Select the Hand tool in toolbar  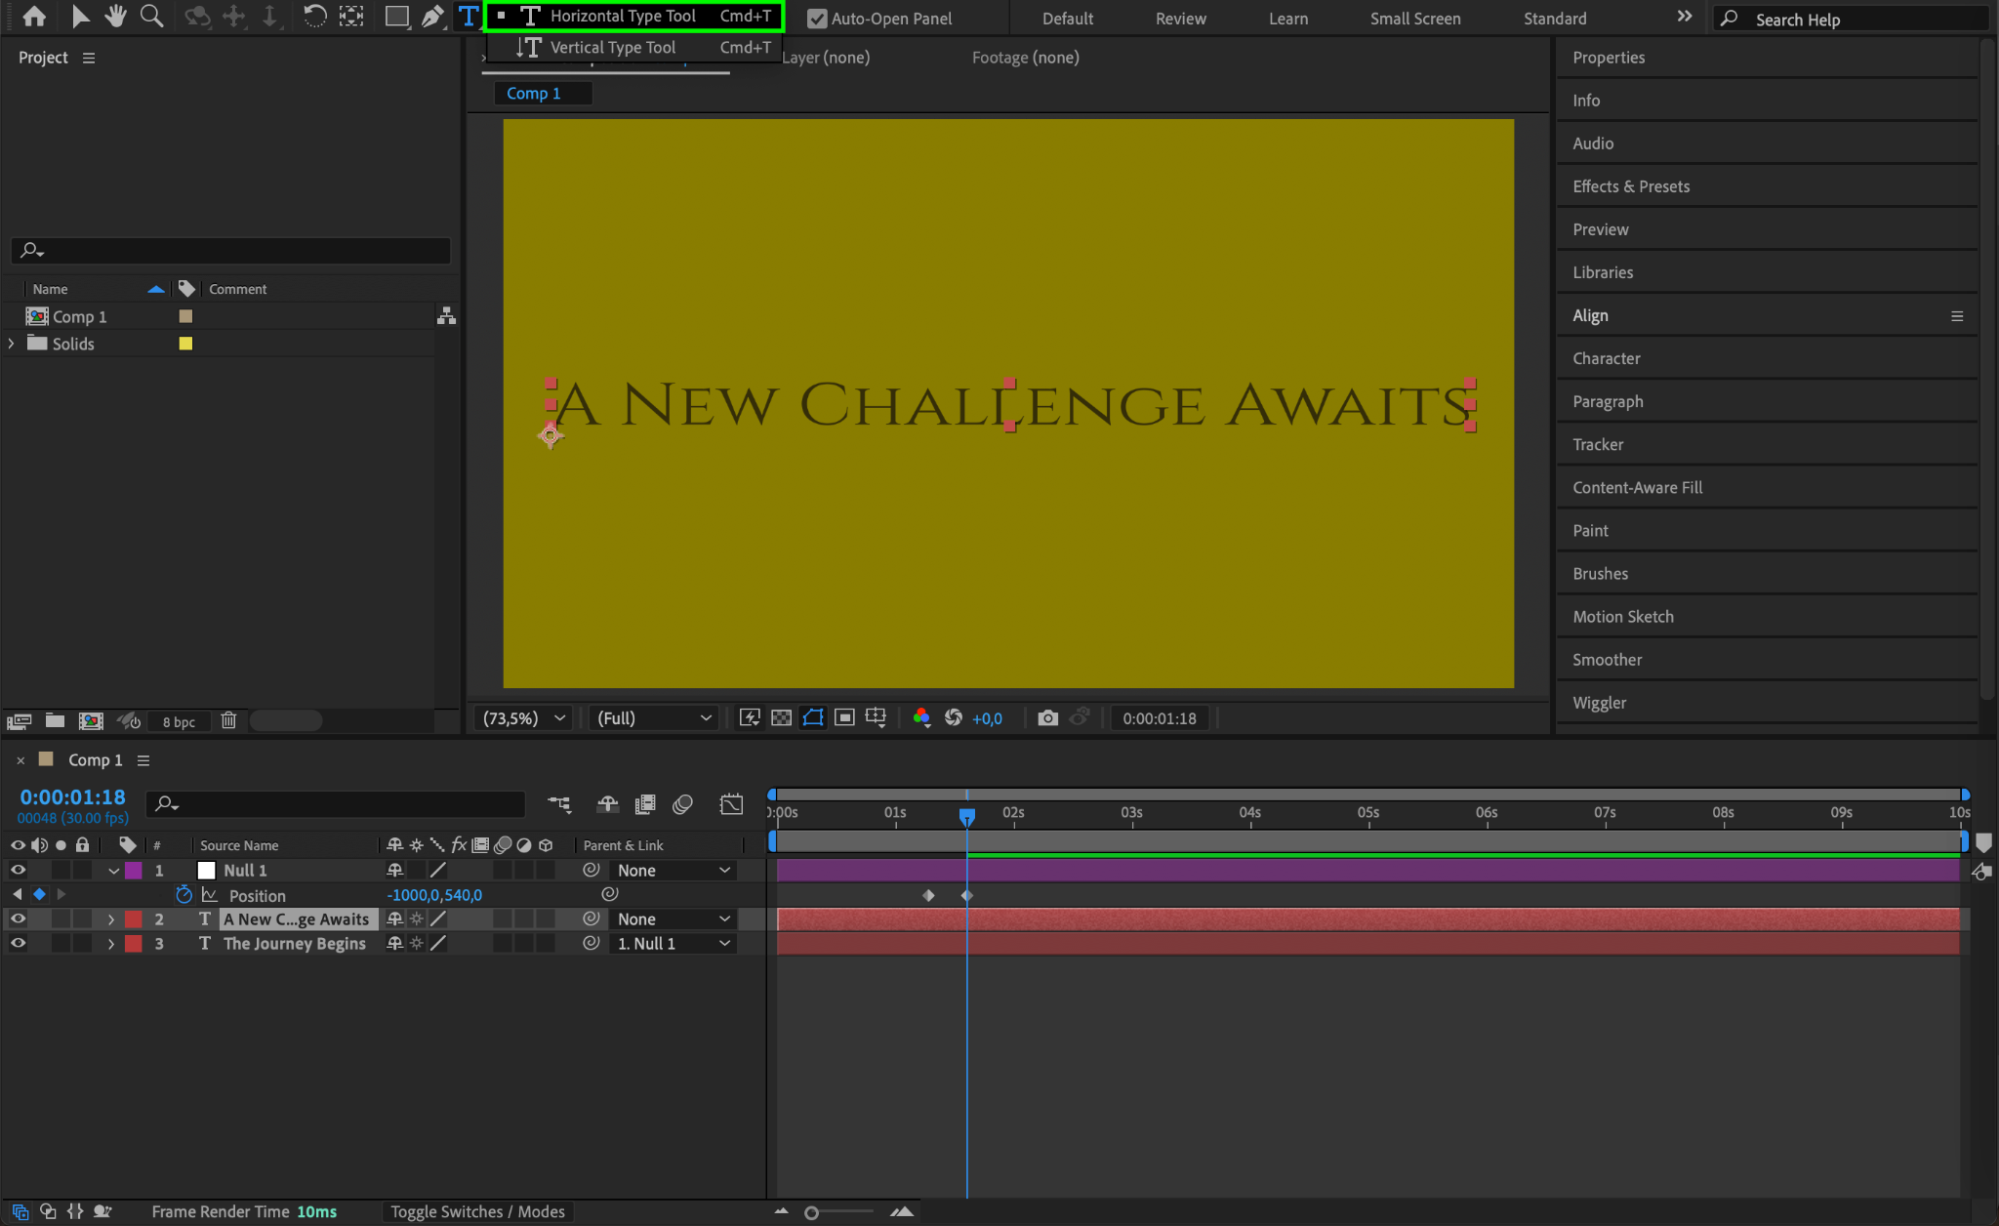pyautogui.click(x=116, y=16)
